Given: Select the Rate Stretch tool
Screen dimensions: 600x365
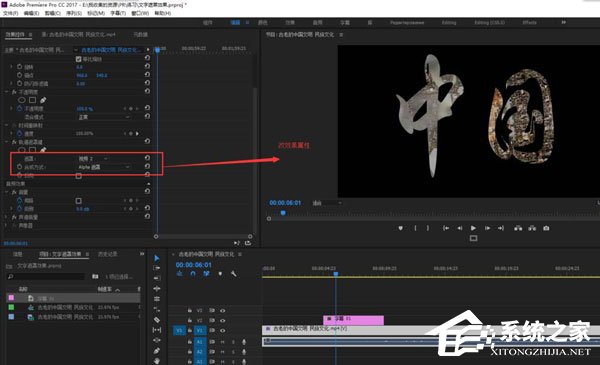Looking at the screenshot, I should click(x=157, y=309).
